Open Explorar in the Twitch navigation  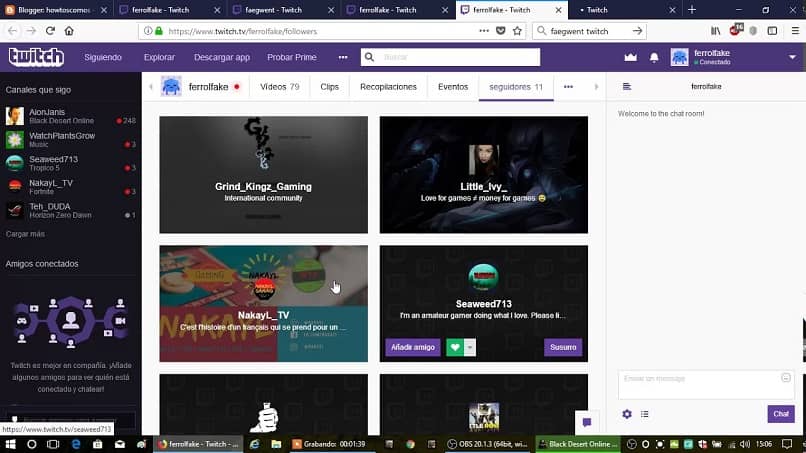pyautogui.click(x=159, y=57)
